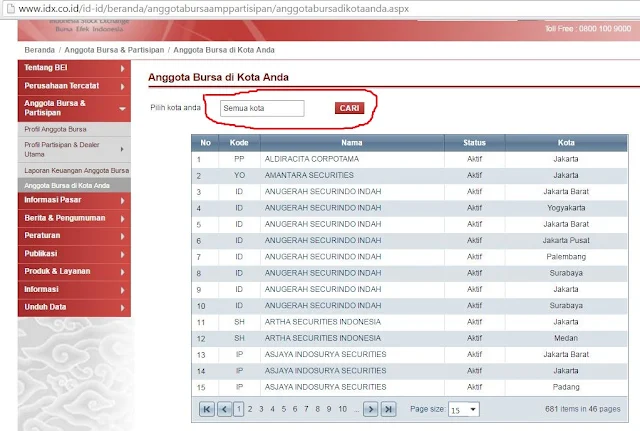Viewport: 640px width, 431px height.
Task: Go to page 2 of results
Action: [x=250, y=409]
